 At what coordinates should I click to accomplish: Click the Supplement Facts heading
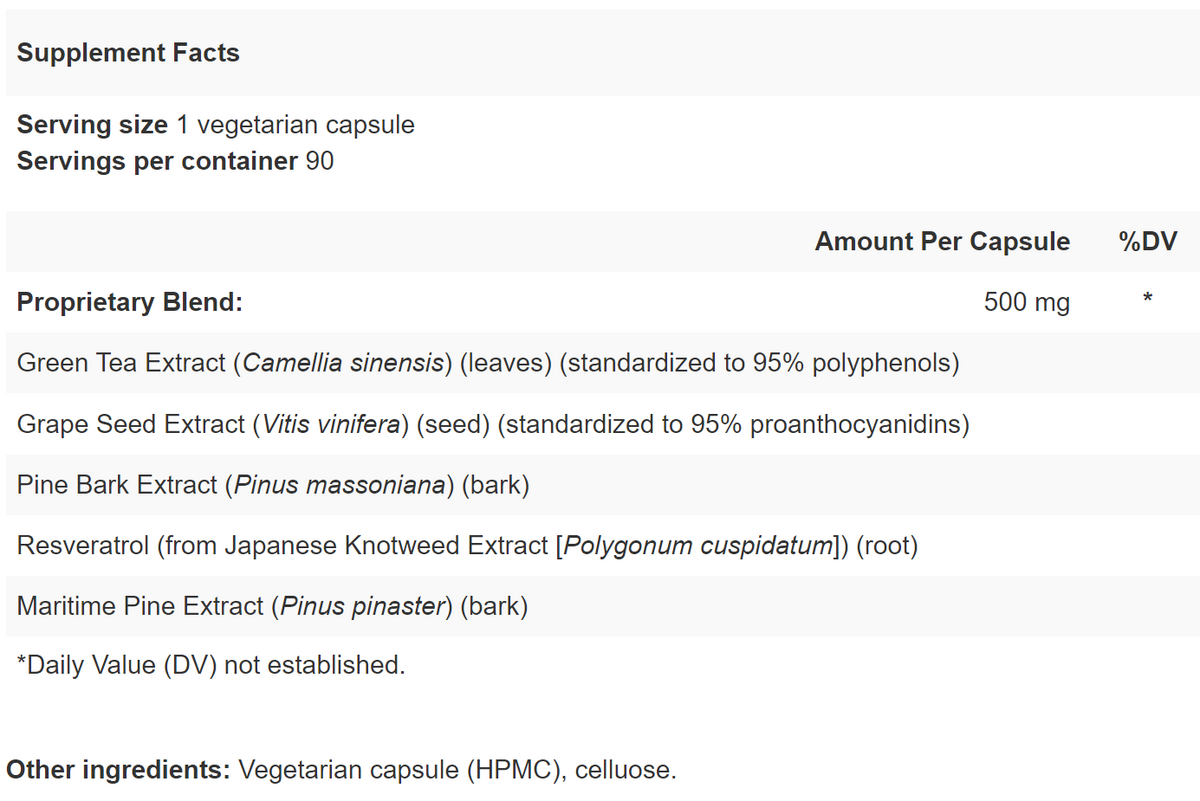tap(128, 53)
